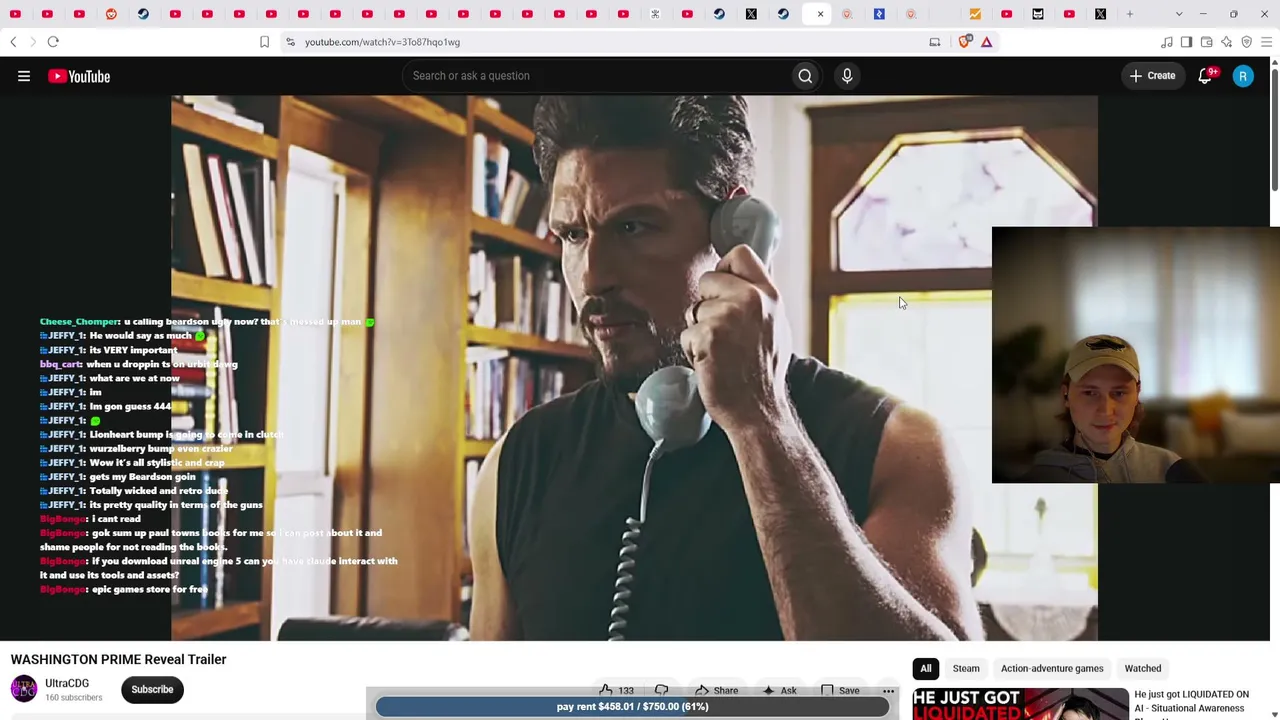The width and height of the screenshot is (1280, 720).
Task: Open the Brave Rewards triangle icon
Action: 987,42
